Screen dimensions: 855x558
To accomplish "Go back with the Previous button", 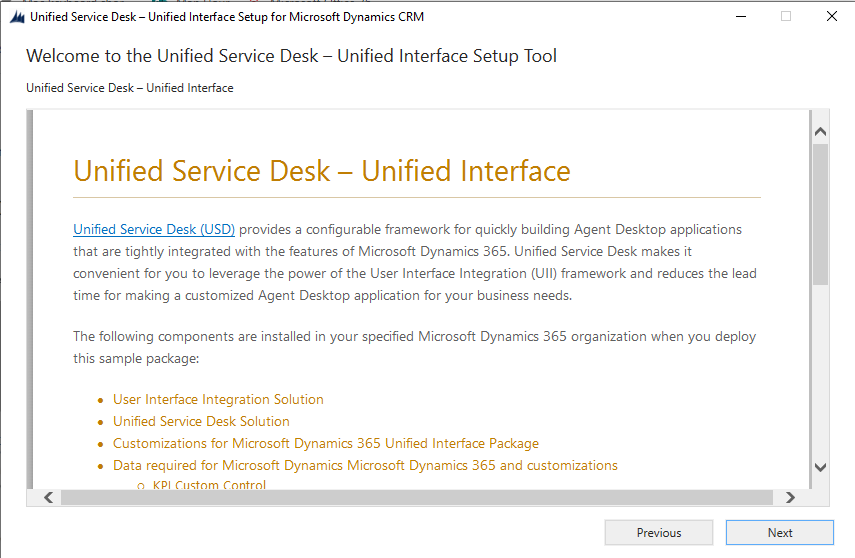I will (x=659, y=532).
